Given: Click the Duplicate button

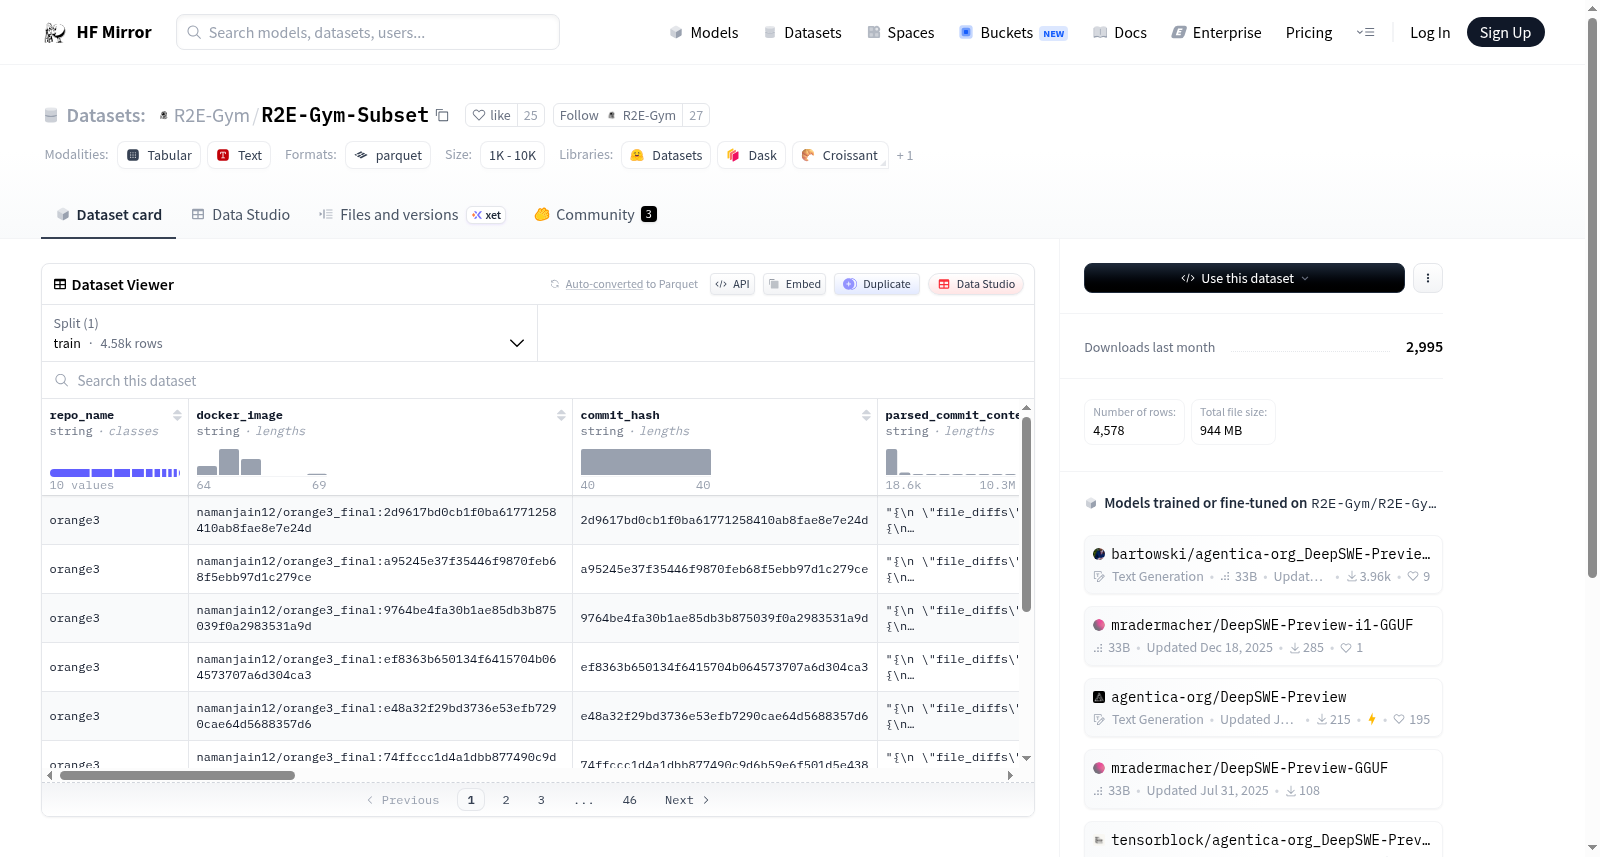Looking at the screenshot, I should pyautogui.click(x=877, y=284).
